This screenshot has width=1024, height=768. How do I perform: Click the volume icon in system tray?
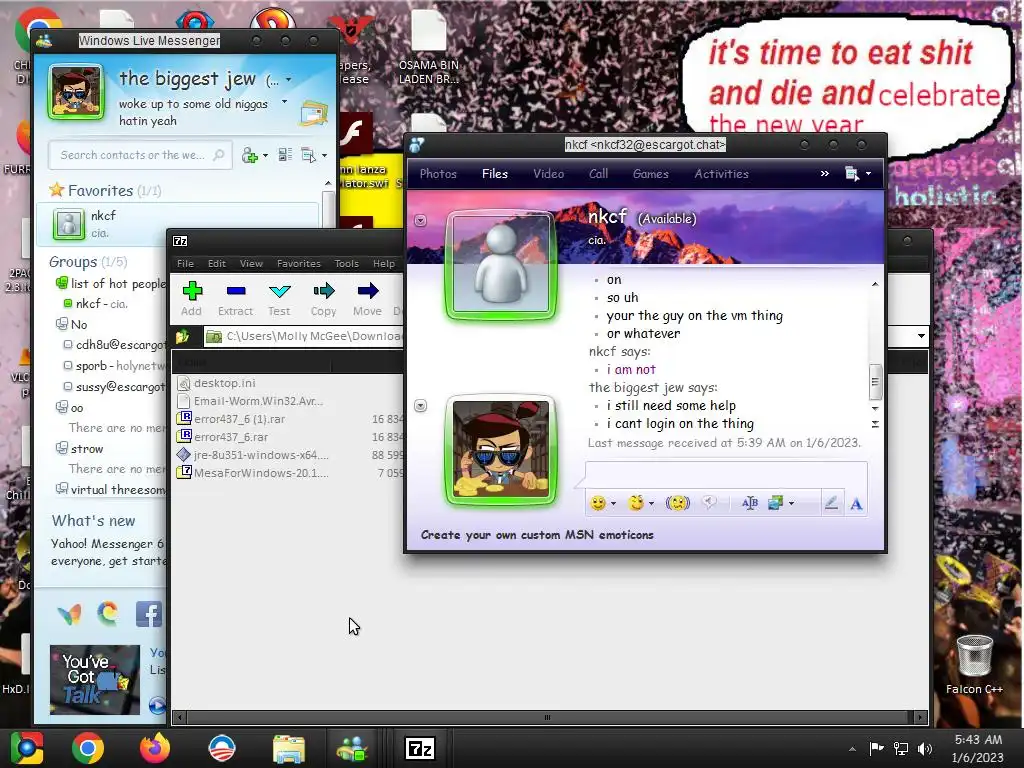pyautogui.click(x=925, y=749)
